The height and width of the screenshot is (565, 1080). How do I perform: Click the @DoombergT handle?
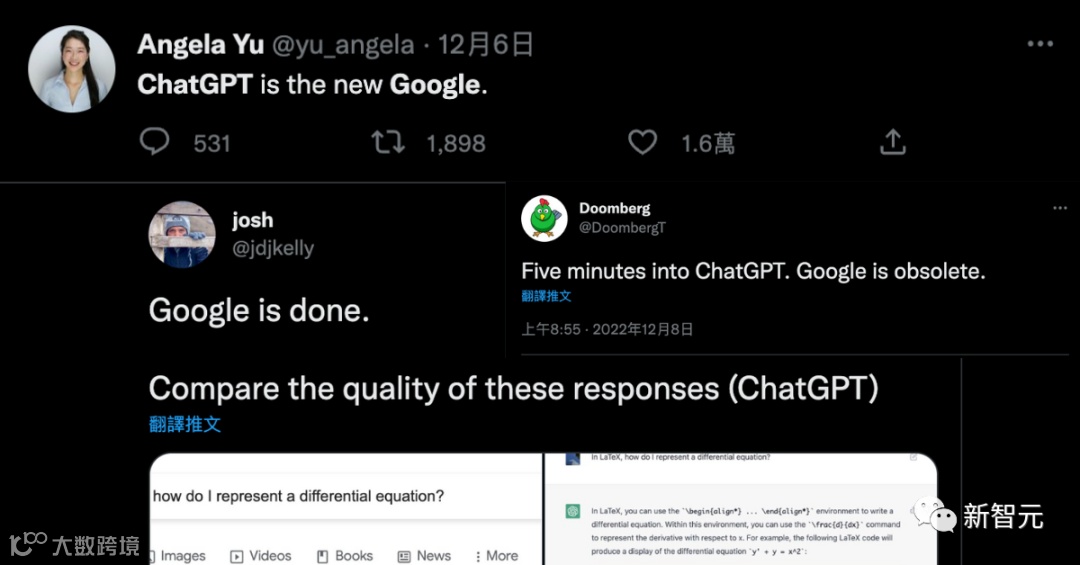click(622, 227)
